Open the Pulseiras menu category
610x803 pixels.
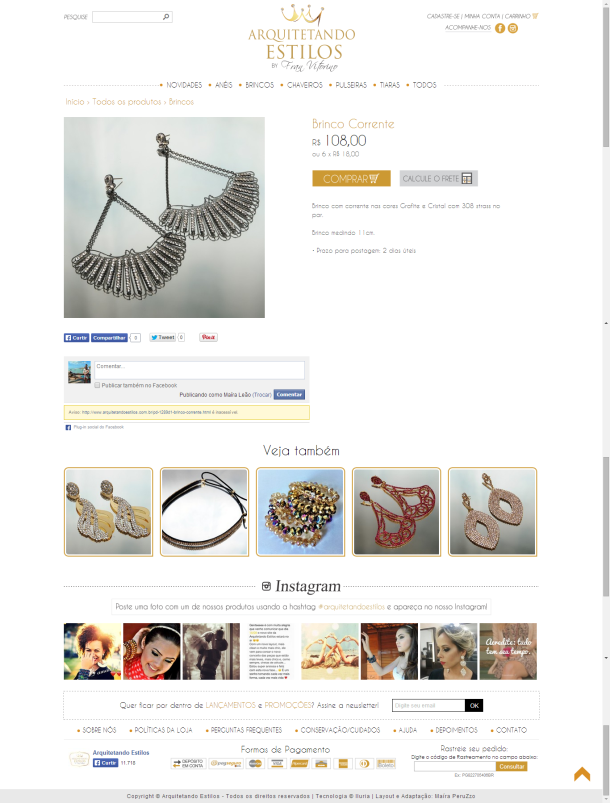click(x=351, y=85)
